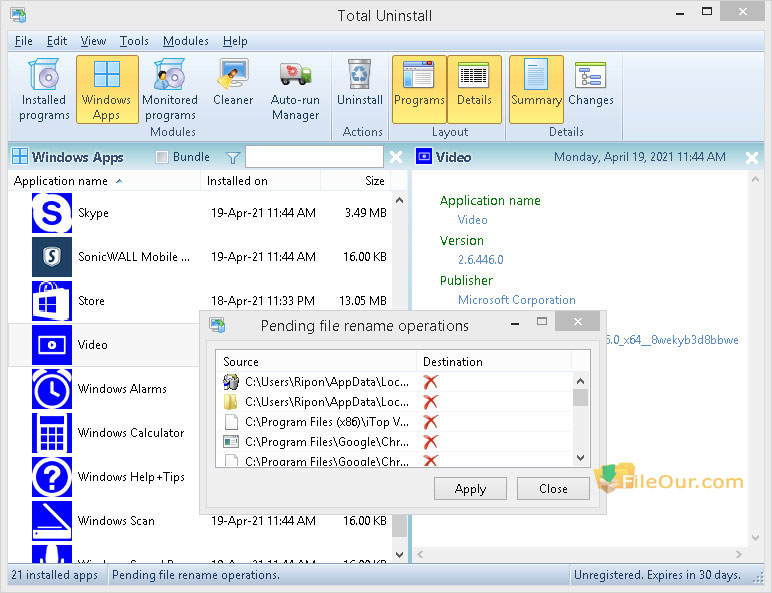Click the app search filter field
This screenshot has height=593, width=772.
click(314, 157)
